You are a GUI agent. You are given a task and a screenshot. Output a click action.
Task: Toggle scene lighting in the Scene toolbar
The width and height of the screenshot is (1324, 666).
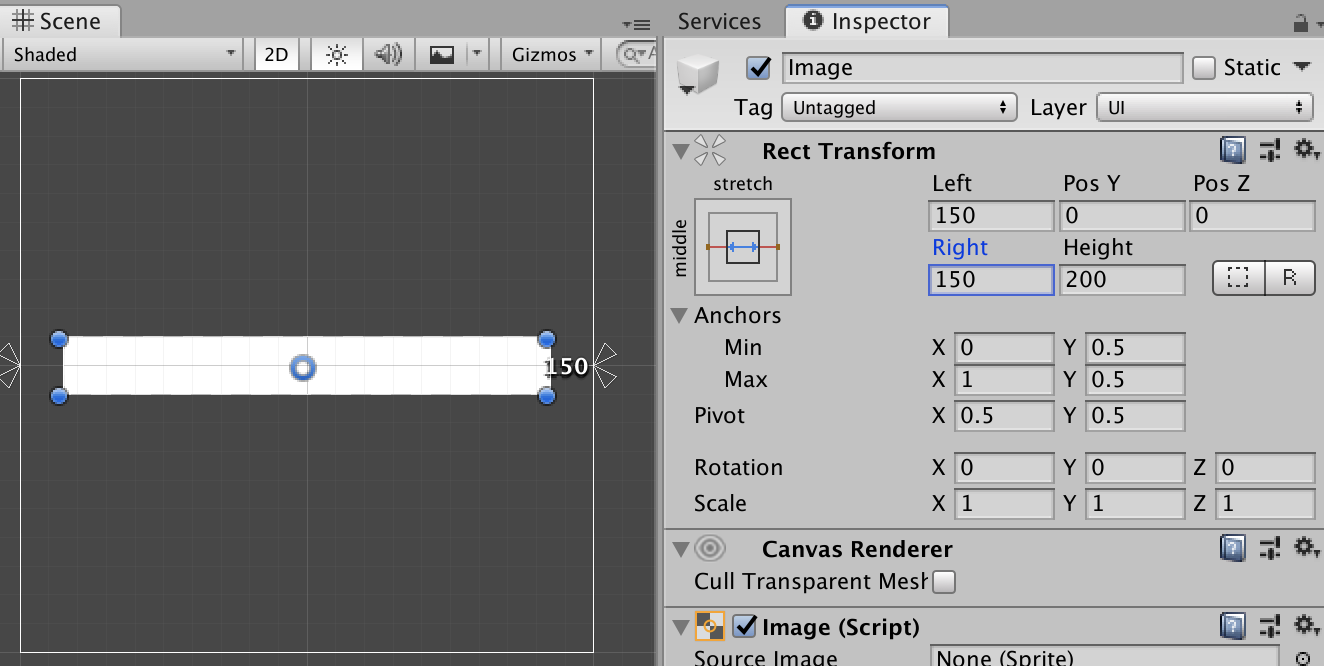tap(336, 54)
